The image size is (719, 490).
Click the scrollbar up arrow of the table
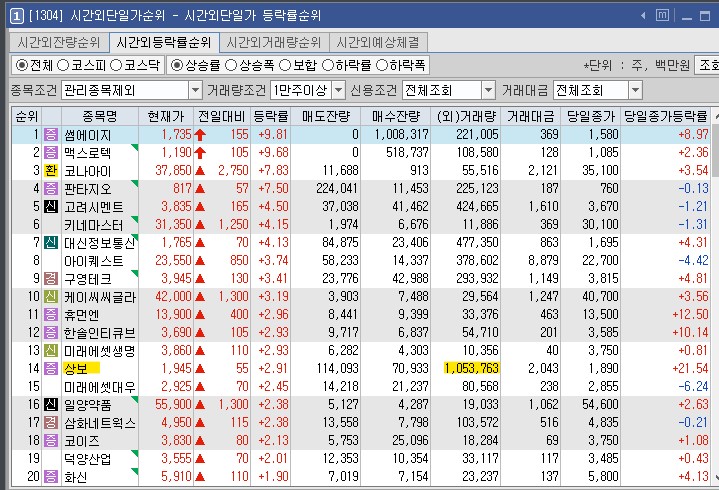coord(715,117)
